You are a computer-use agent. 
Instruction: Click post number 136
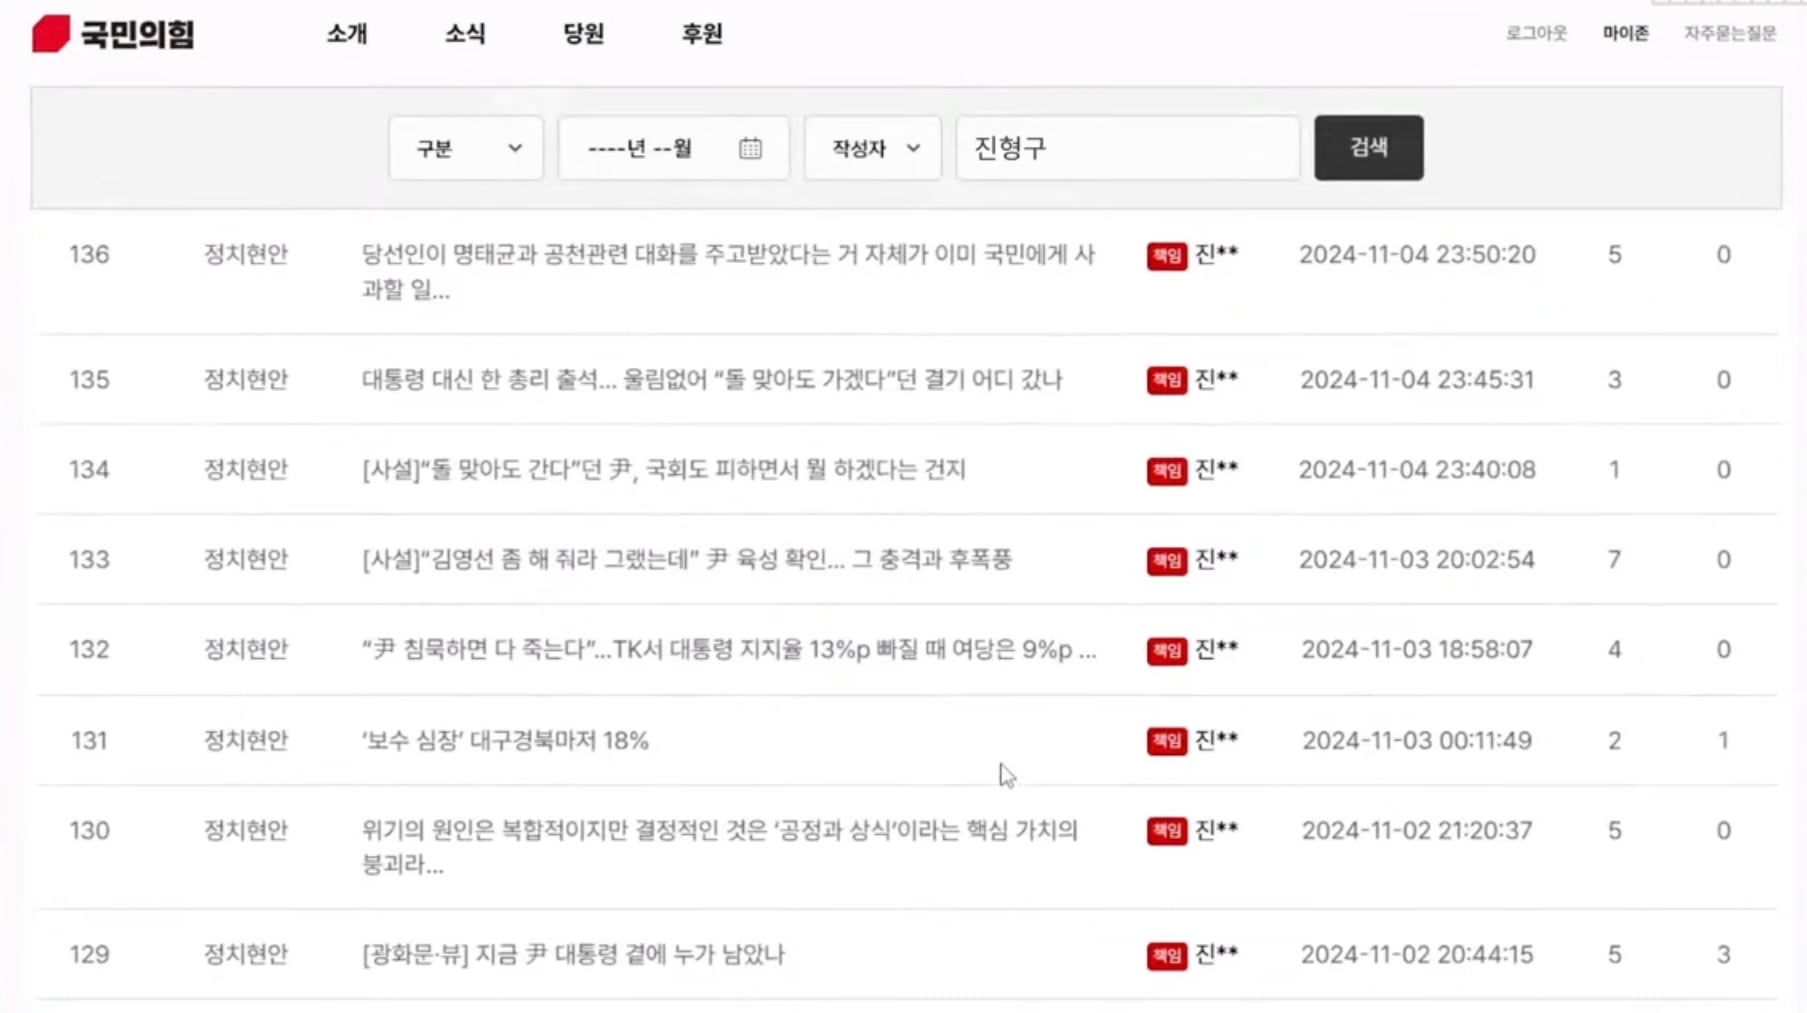point(89,255)
